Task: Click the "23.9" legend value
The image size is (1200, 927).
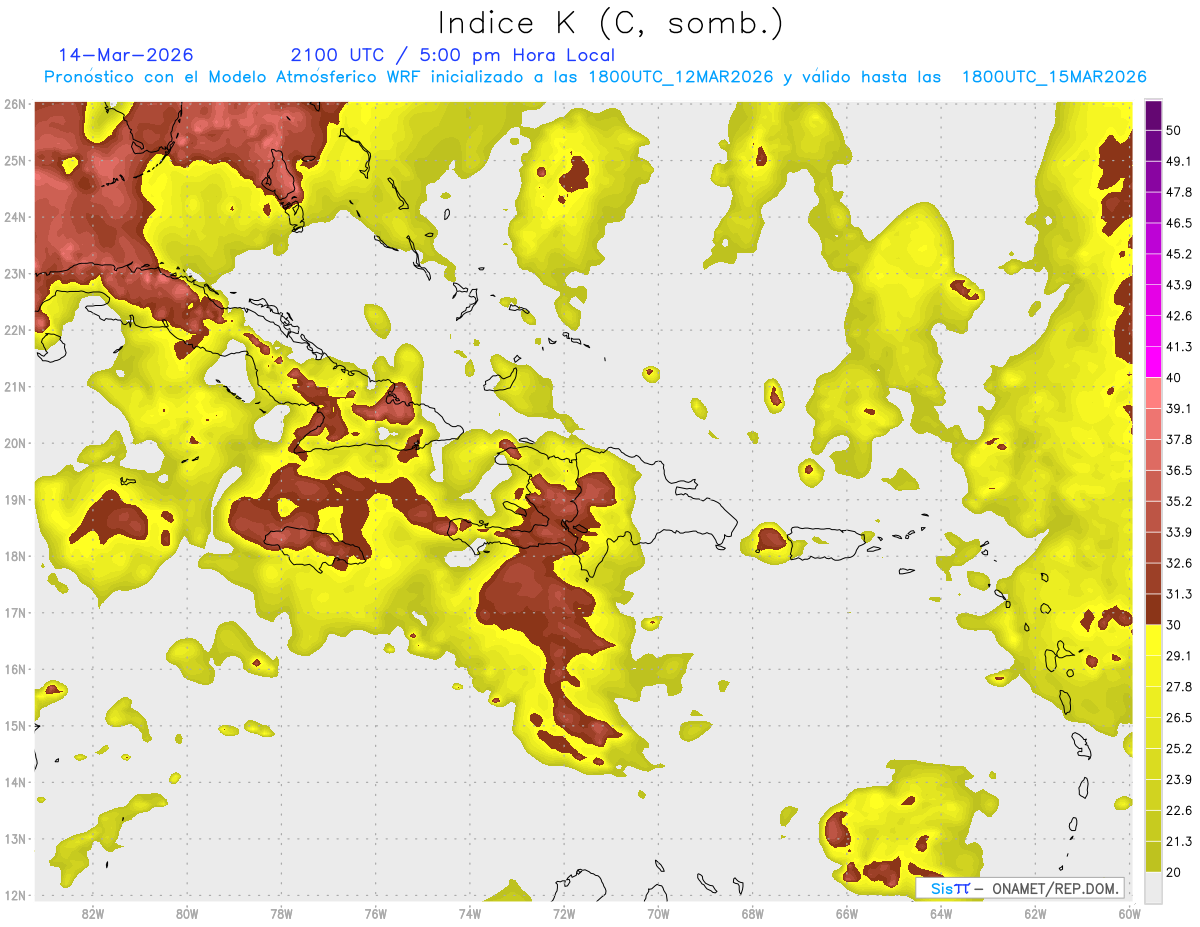Action: click(x=1179, y=780)
